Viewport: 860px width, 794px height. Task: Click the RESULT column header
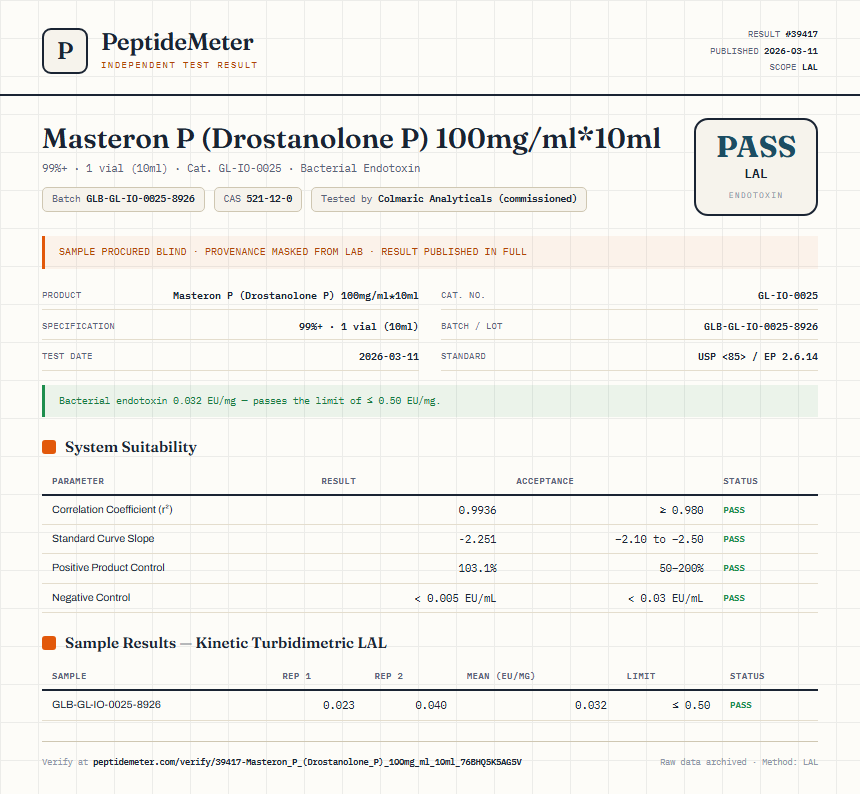[x=338, y=481]
